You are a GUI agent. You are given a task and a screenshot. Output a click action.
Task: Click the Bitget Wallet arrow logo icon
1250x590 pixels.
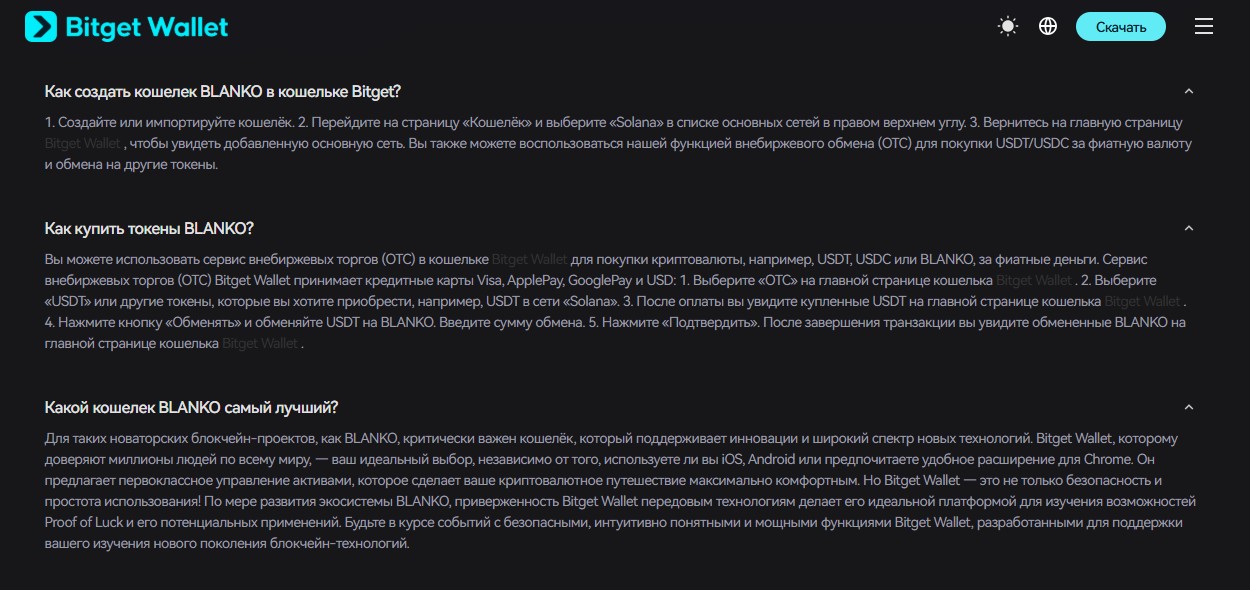tap(41, 27)
